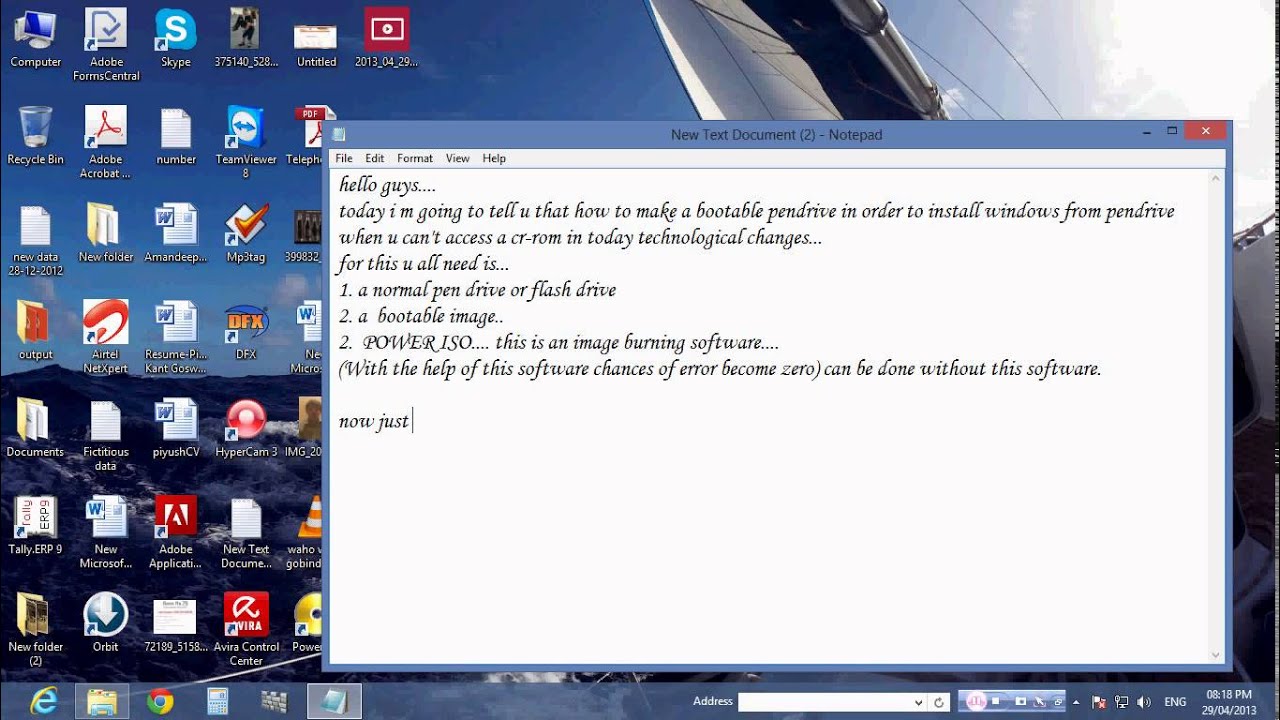Select the 'New folder' desktop folder
Image resolution: width=1280 pixels, height=720 pixels.
point(106,234)
